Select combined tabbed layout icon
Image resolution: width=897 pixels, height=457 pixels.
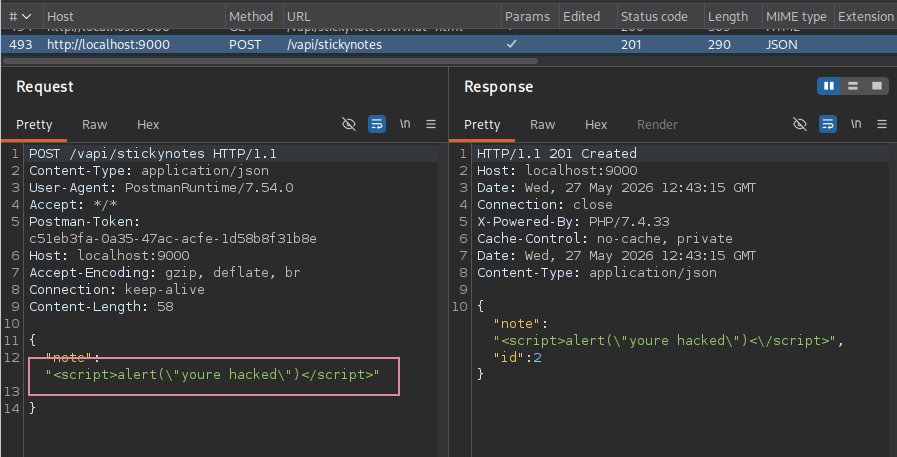point(877,86)
